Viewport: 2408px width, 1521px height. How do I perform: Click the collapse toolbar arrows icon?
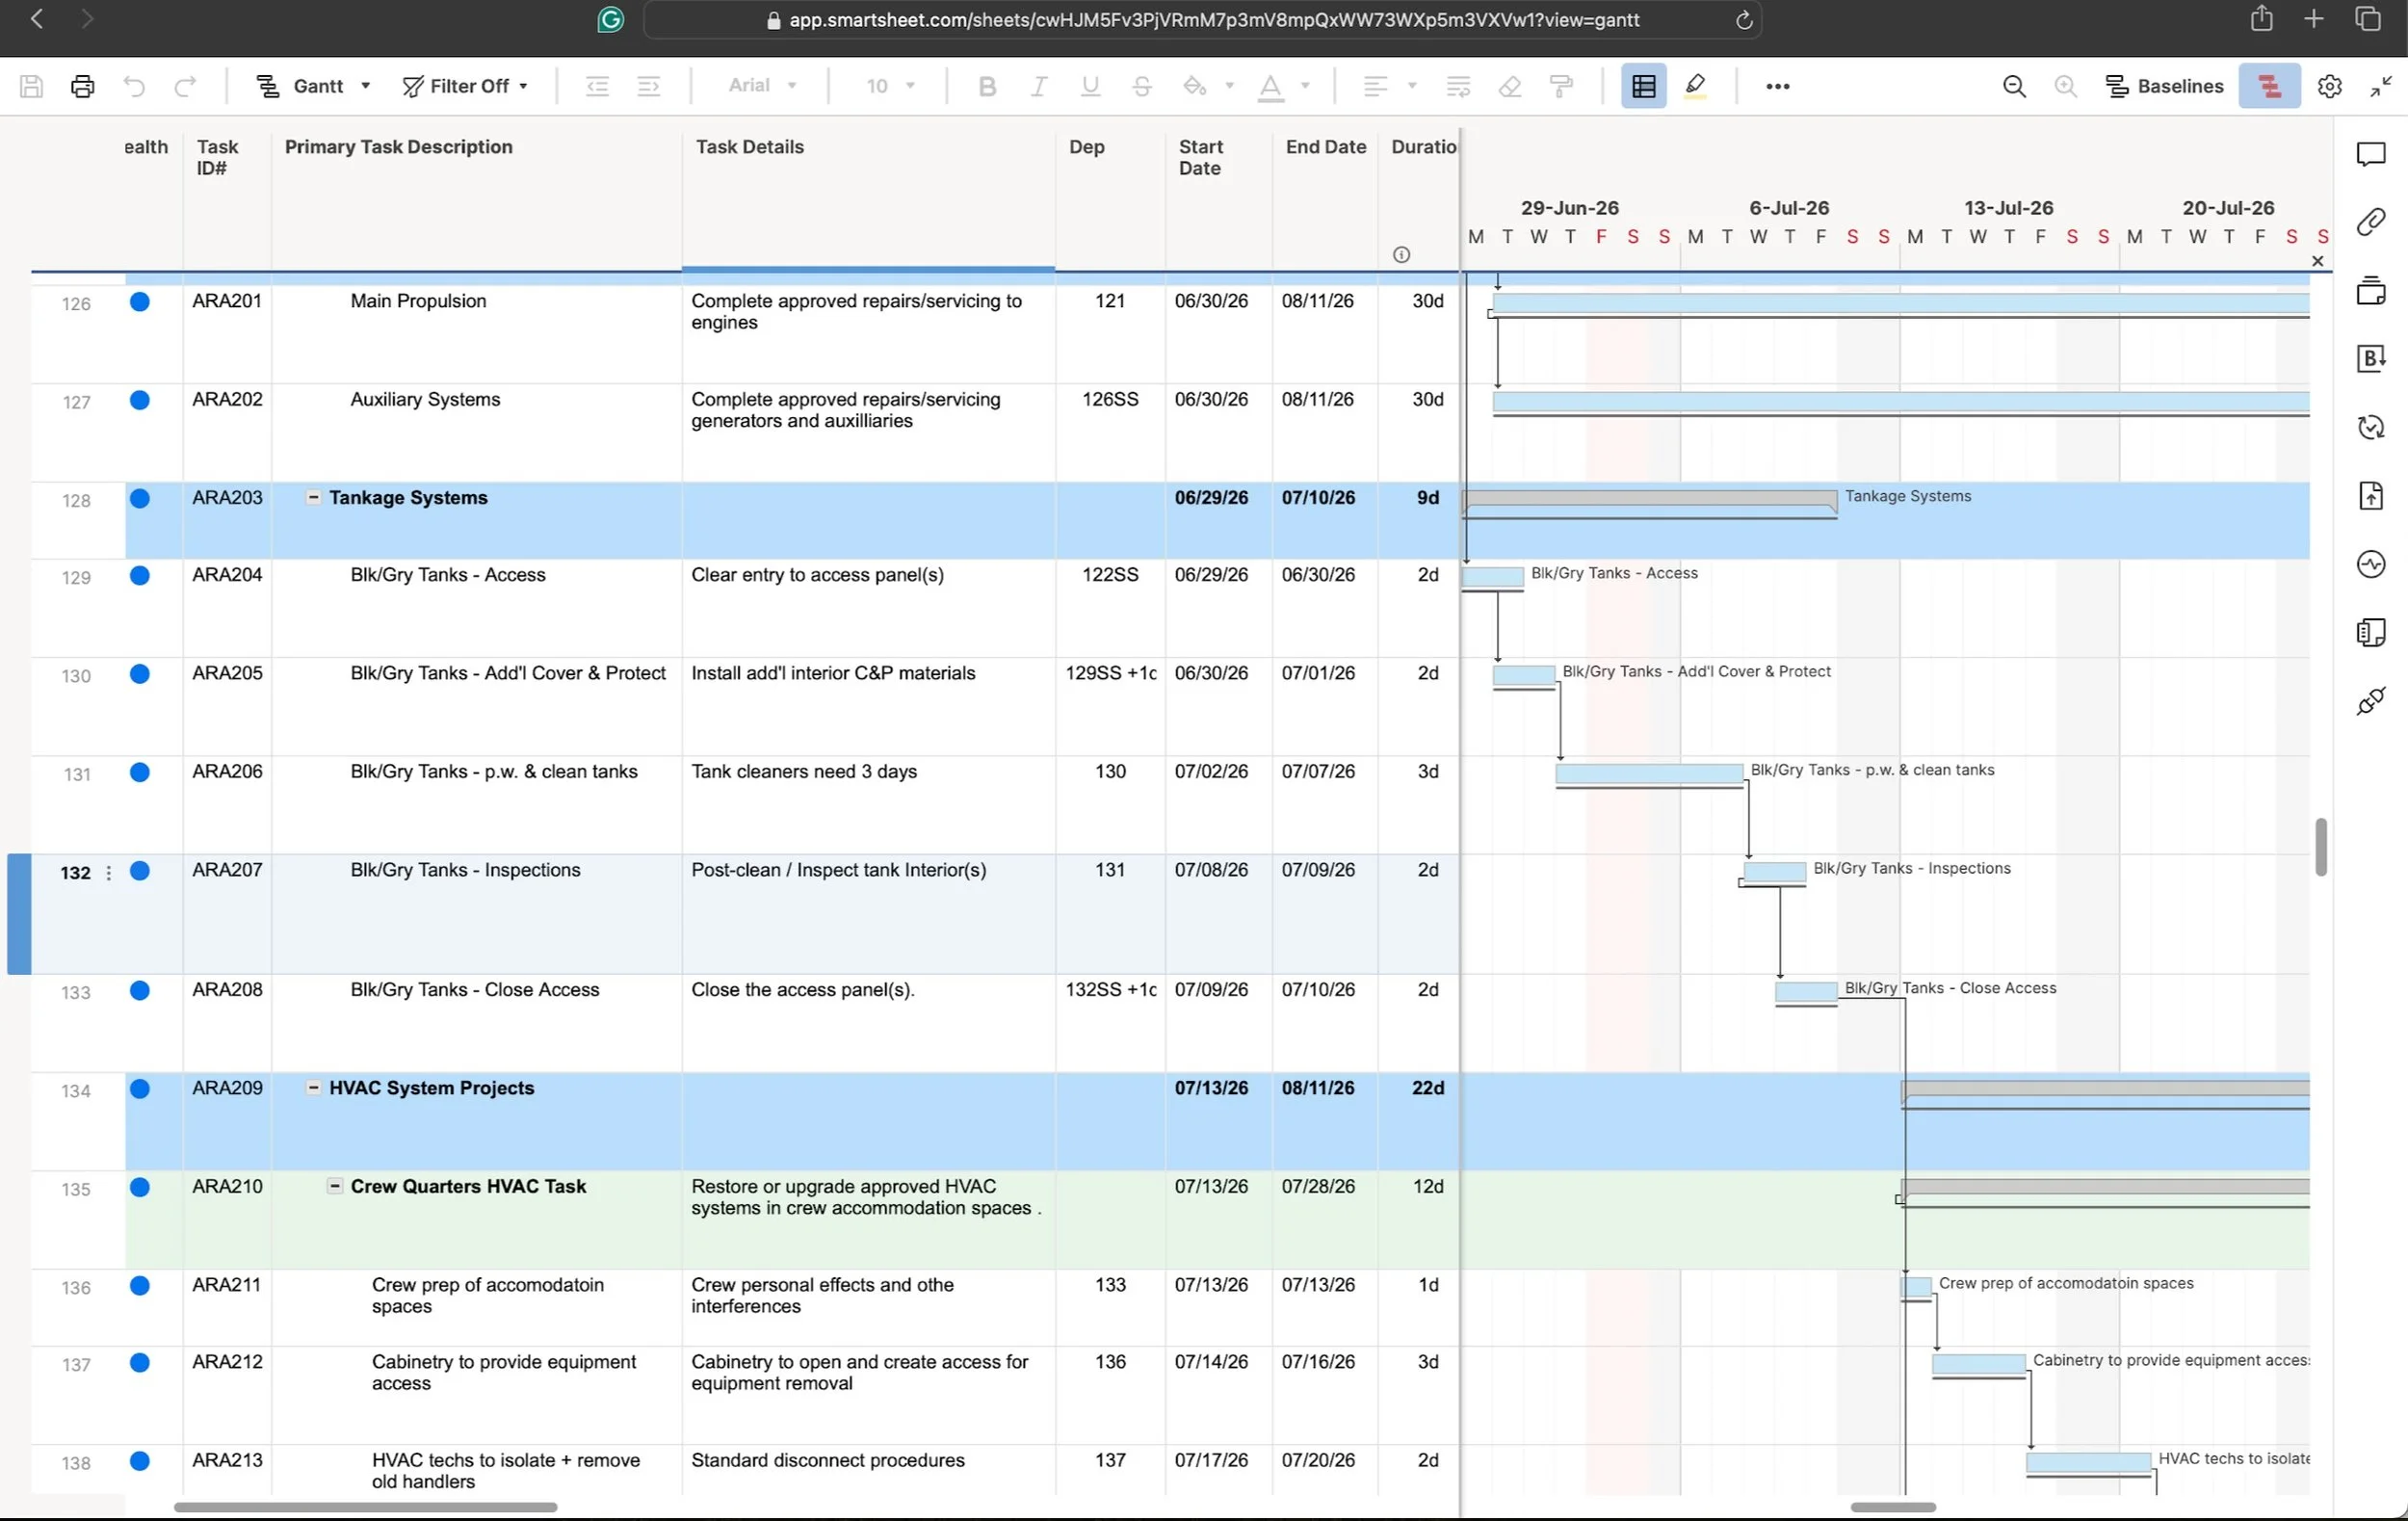(2381, 86)
